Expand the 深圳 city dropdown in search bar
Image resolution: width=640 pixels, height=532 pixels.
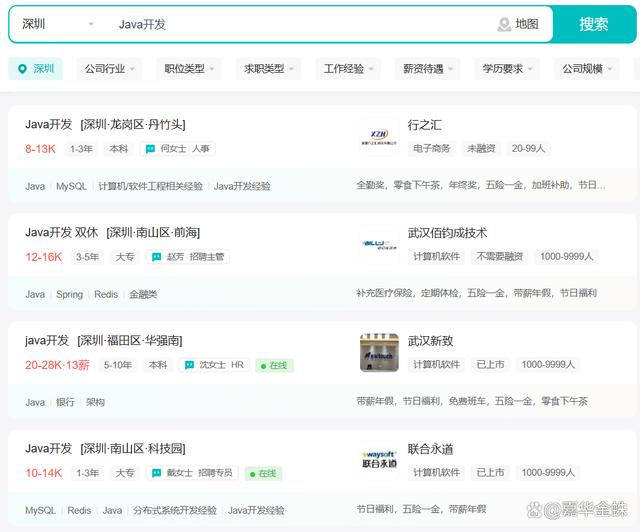click(91, 24)
